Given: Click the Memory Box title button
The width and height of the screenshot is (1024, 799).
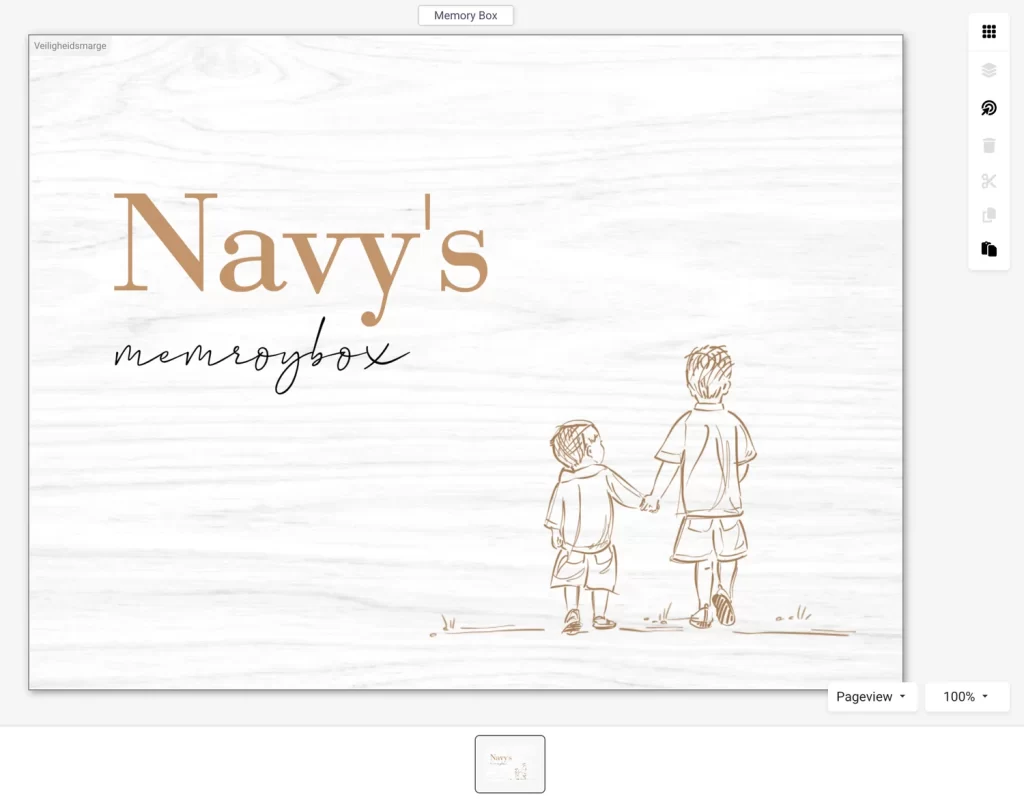Looking at the screenshot, I should point(465,16).
